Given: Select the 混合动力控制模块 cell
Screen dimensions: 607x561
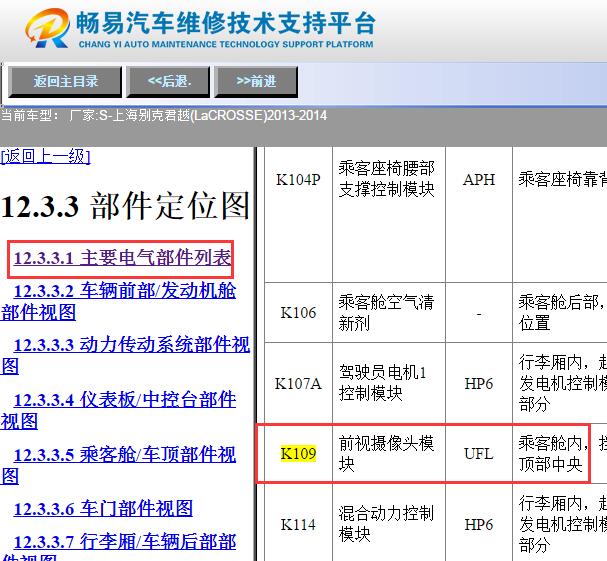Looking at the screenshot, I should pos(389,524).
